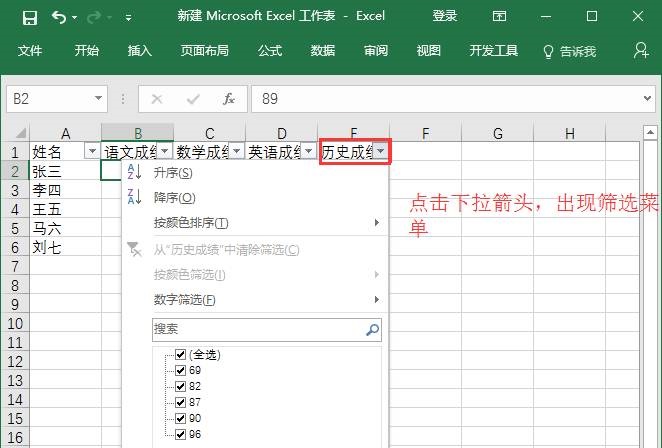
Task: Click the search magnifier icon in filter box
Action: coord(372,330)
